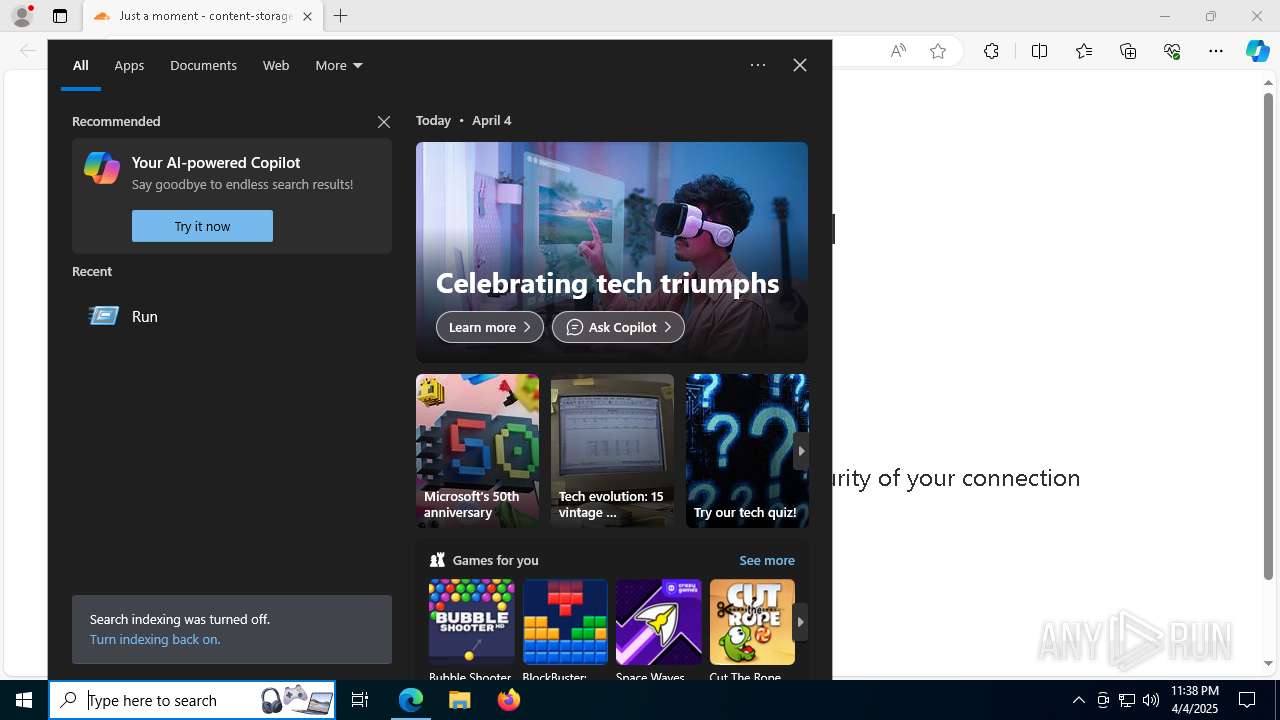This screenshot has width=1280, height=720.
Task: Open the Extensions puzzle icon
Action: tap(991, 51)
